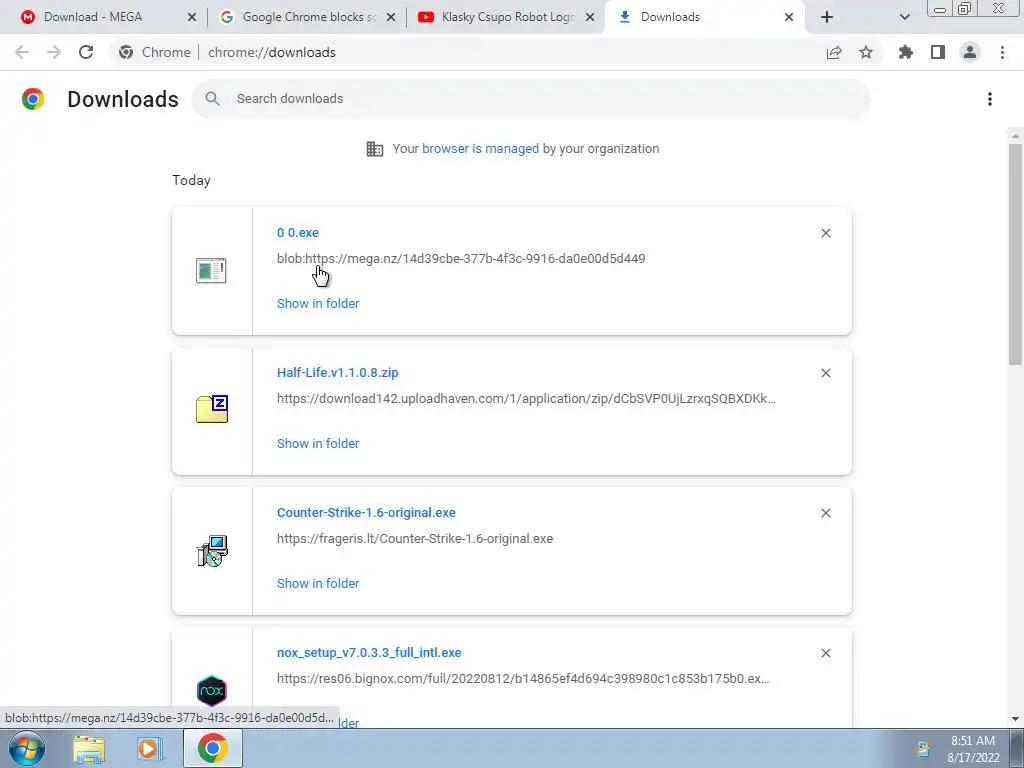Click the Chrome site info chip
The image size is (1024, 768).
(155, 52)
